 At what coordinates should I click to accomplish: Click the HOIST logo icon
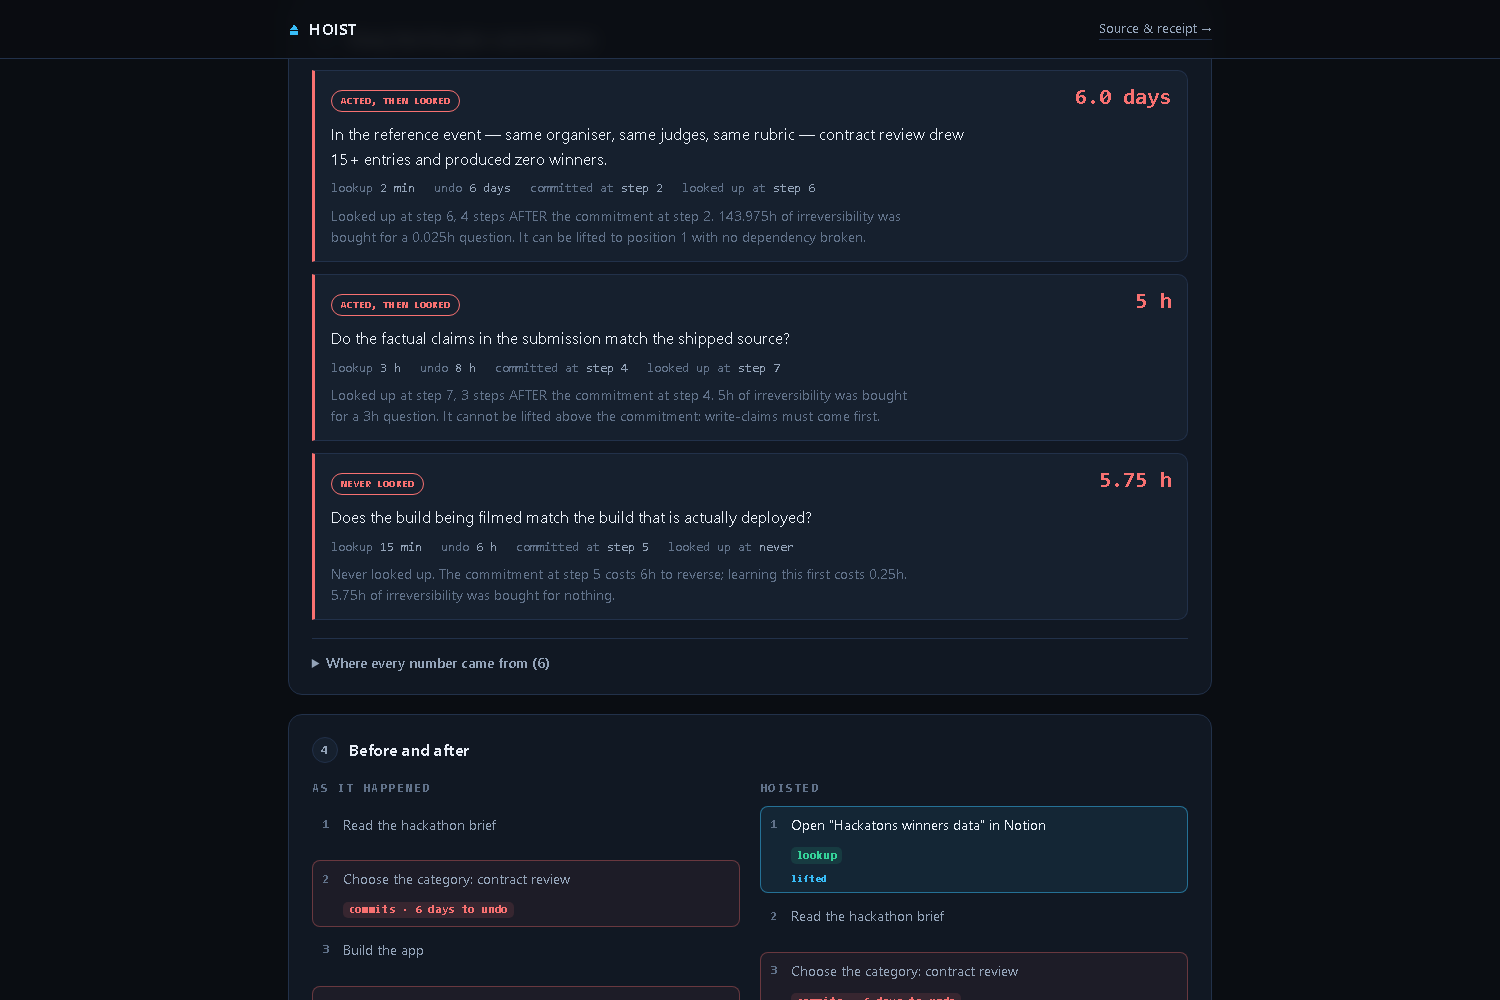tap(294, 30)
